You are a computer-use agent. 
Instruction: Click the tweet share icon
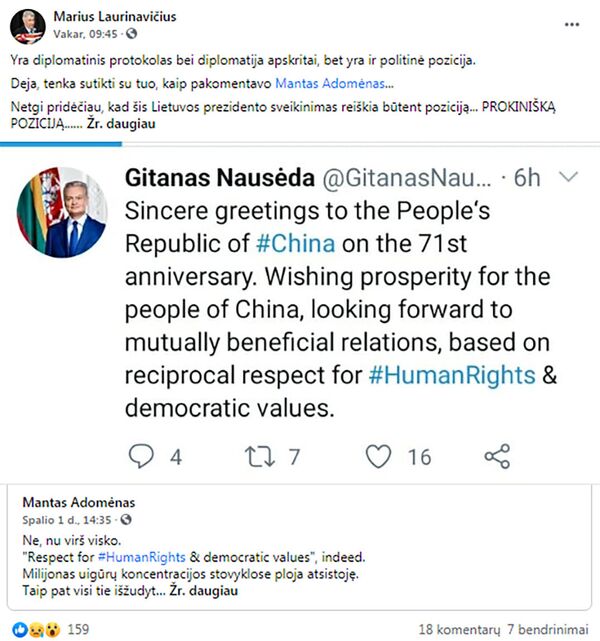point(497,456)
